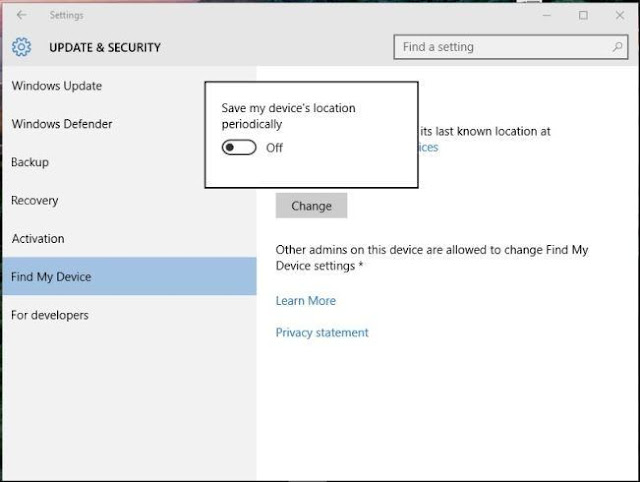Viewport: 640px width, 482px height.
Task: Go back with the Settings arrow
Action: click(21, 15)
